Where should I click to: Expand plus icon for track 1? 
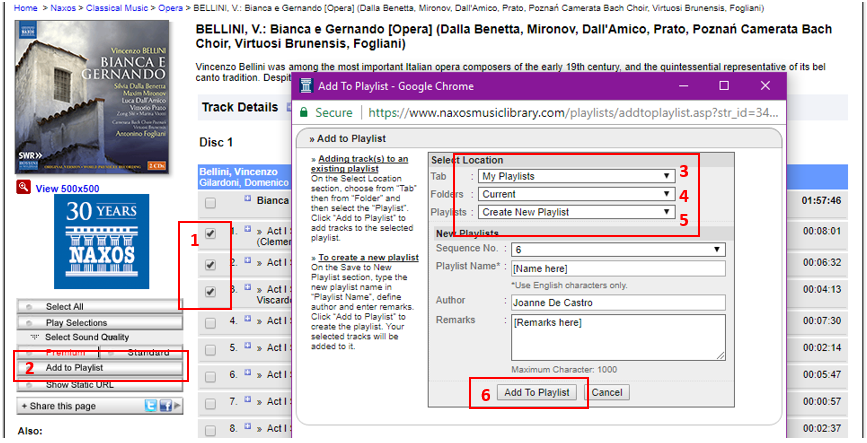pyautogui.click(x=248, y=228)
